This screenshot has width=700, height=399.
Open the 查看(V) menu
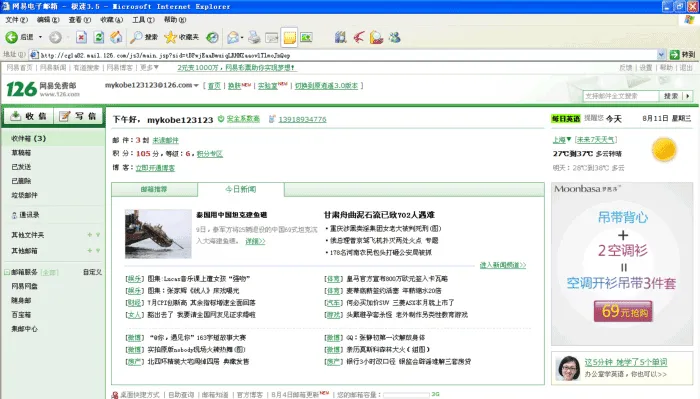point(79,20)
